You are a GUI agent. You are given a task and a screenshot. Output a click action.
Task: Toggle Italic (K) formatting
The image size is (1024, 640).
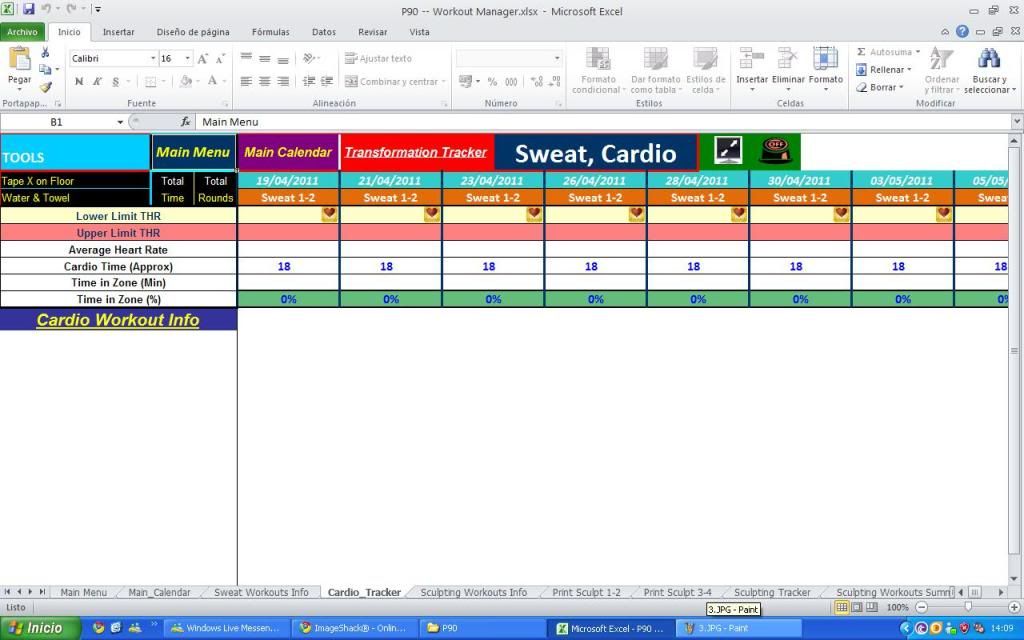97,82
